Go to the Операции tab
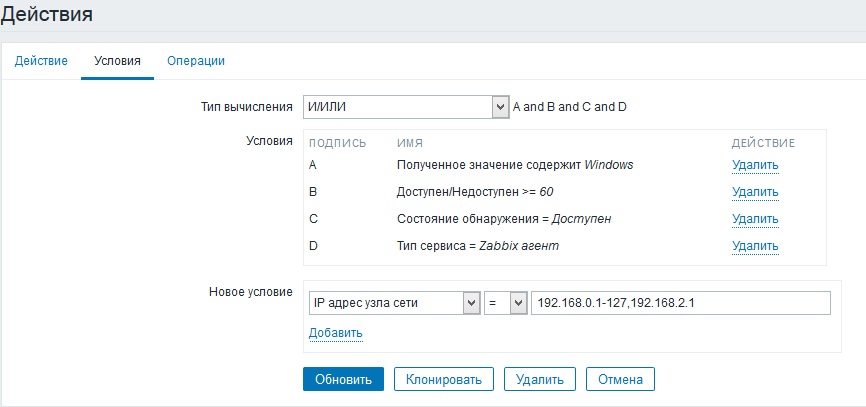Screen dimensions: 866x407 [x=196, y=61]
